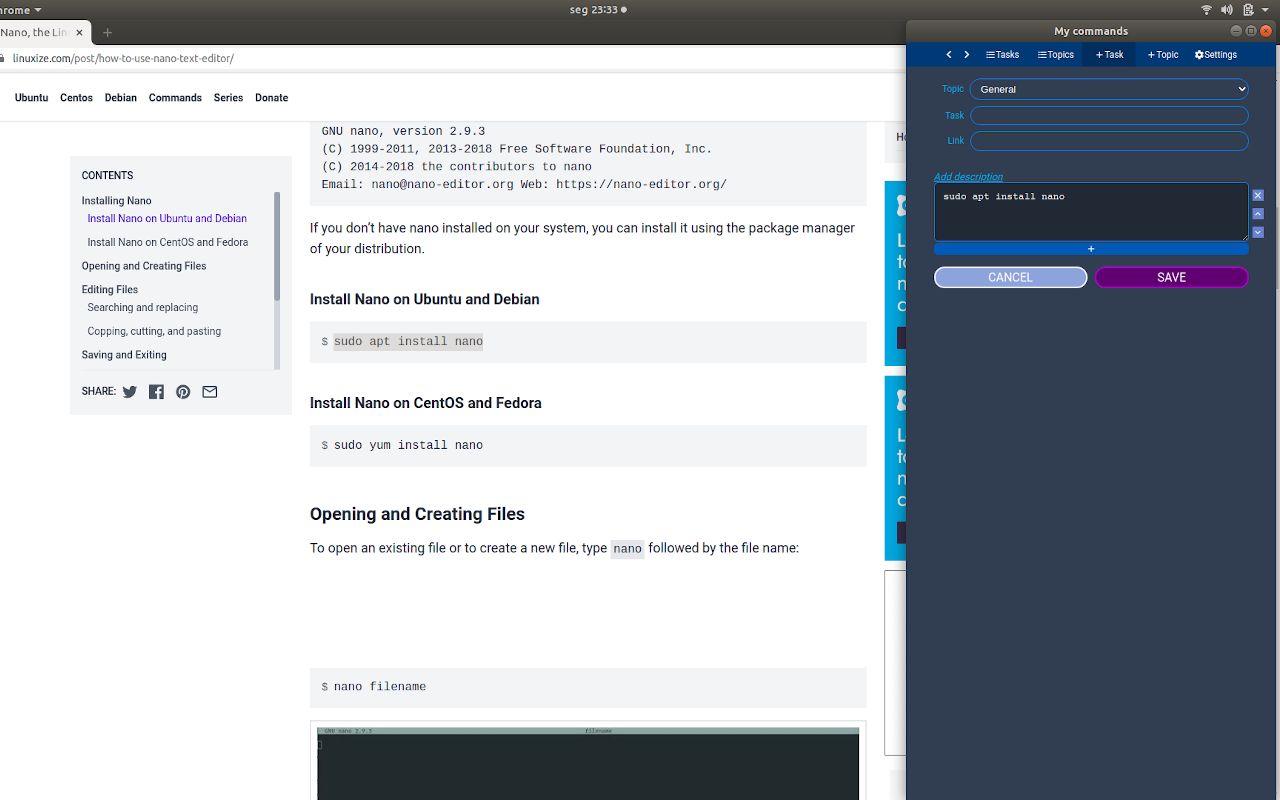The width and height of the screenshot is (1280, 800).
Task: Click the sudo yum install nano code
Action: pos(408,445)
